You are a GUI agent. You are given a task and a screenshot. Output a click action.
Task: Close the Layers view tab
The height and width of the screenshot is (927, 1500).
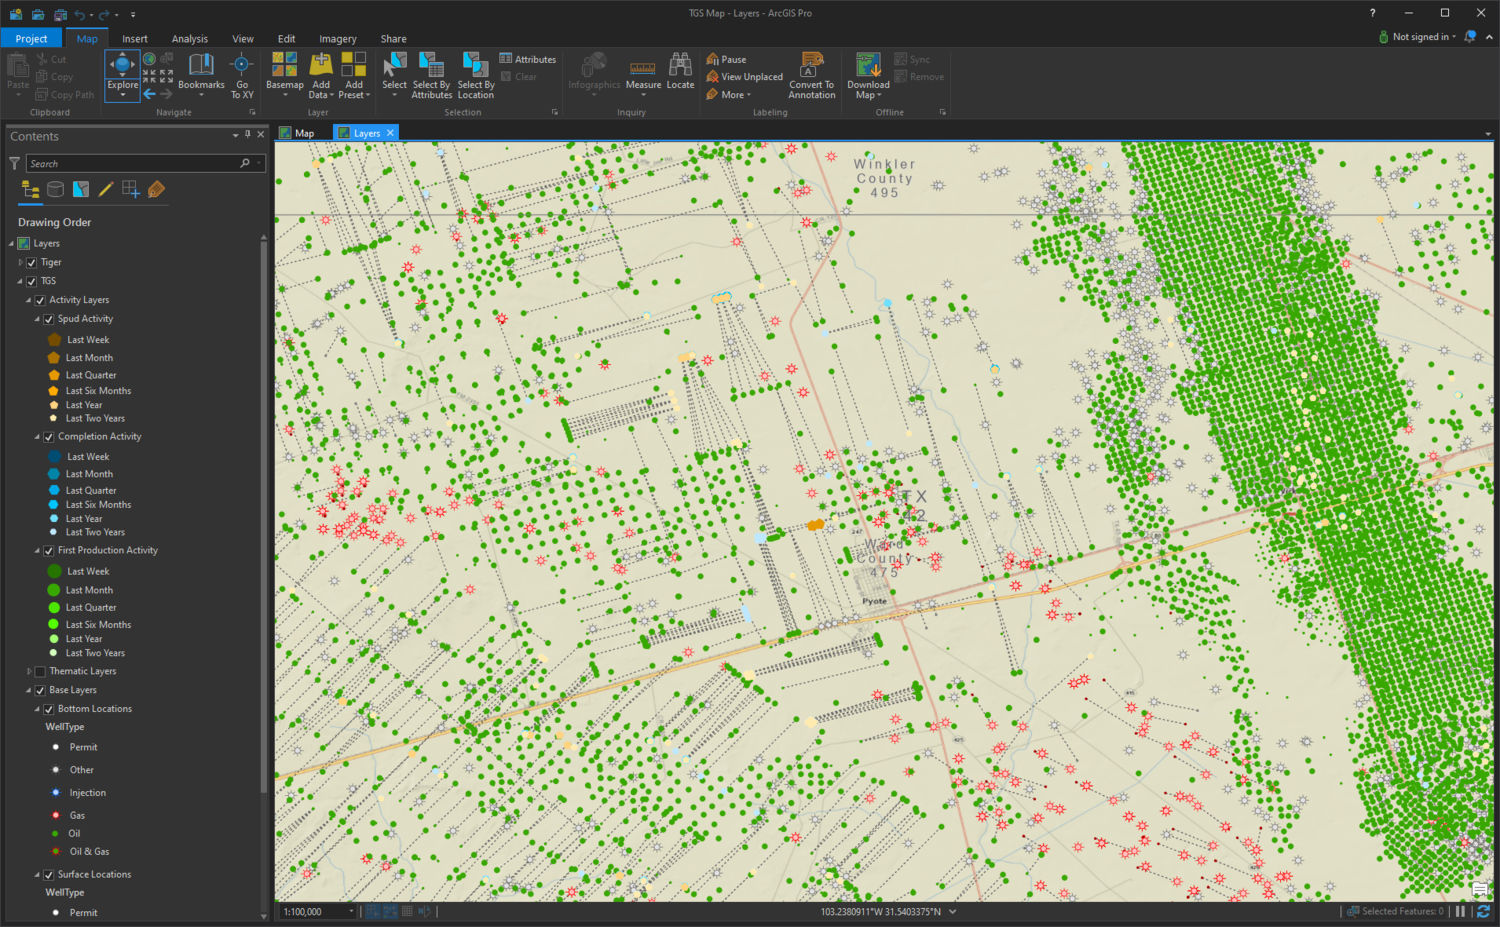pos(391,133)
